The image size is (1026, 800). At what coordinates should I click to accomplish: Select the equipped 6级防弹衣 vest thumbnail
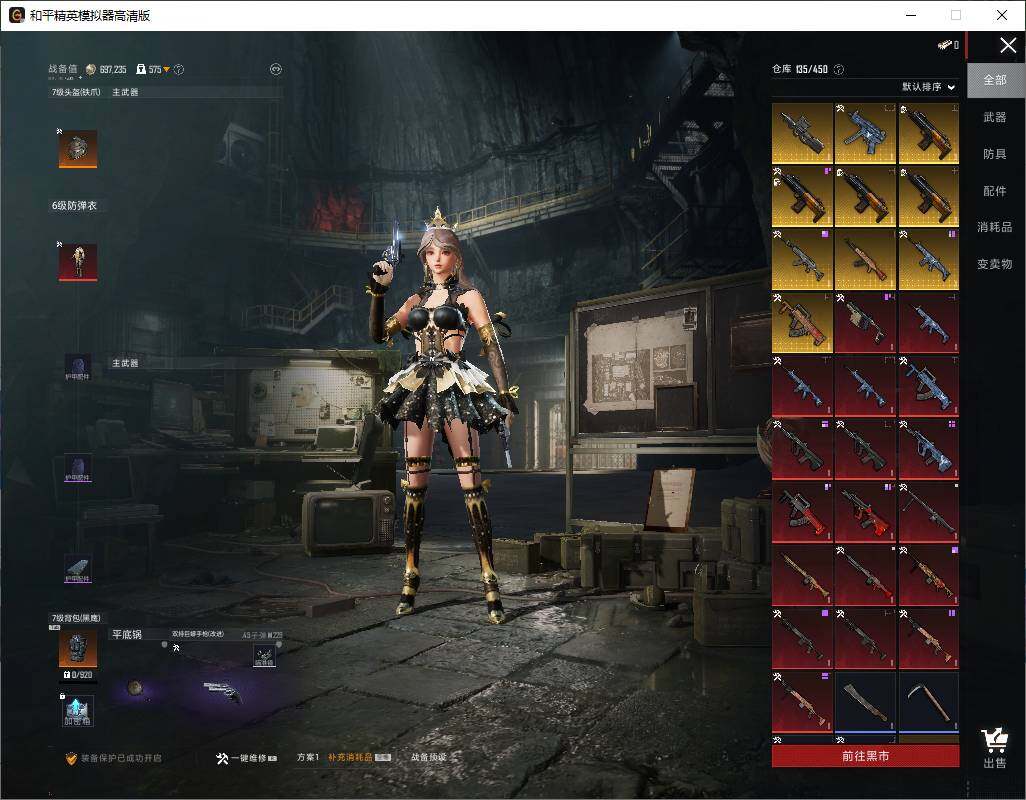[78, 262]
